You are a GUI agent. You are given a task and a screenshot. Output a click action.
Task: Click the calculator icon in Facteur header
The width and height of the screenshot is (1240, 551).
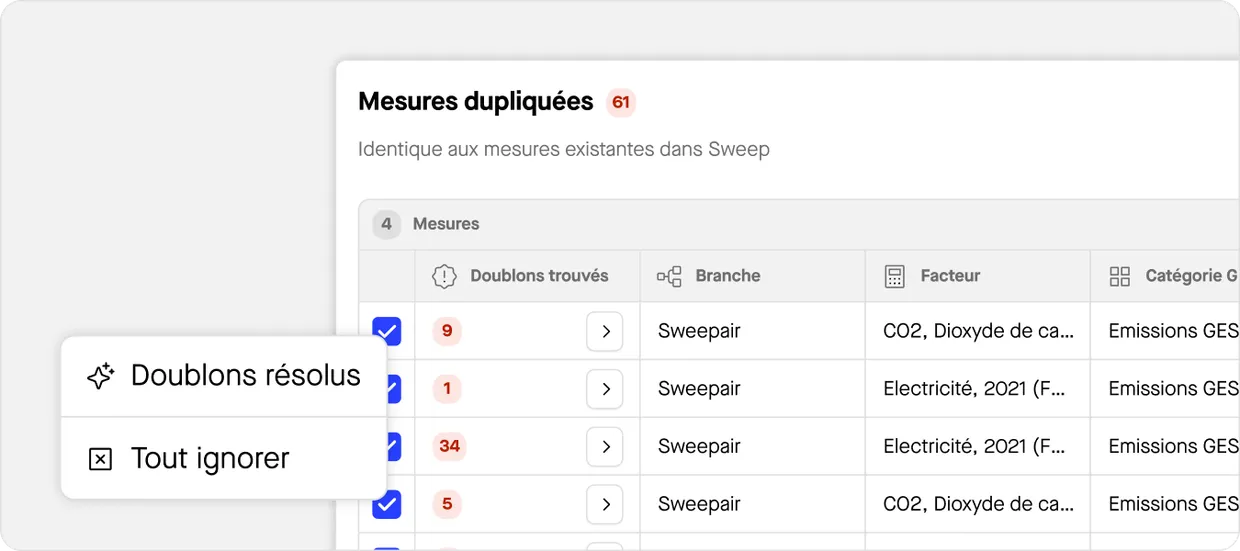895,276
